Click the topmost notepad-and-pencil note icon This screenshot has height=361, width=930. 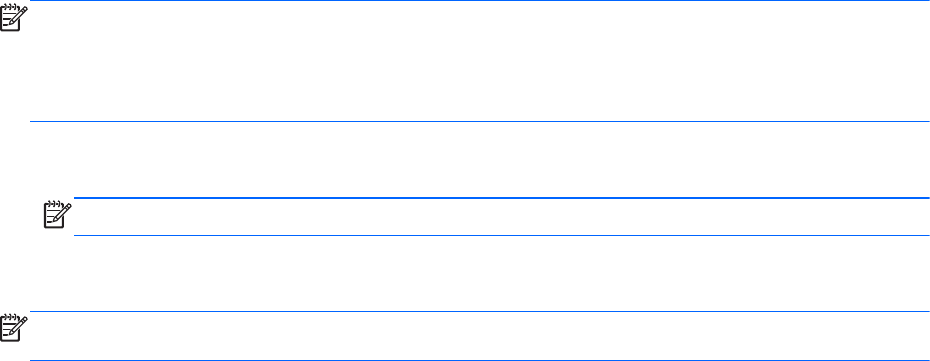(14, 19)
